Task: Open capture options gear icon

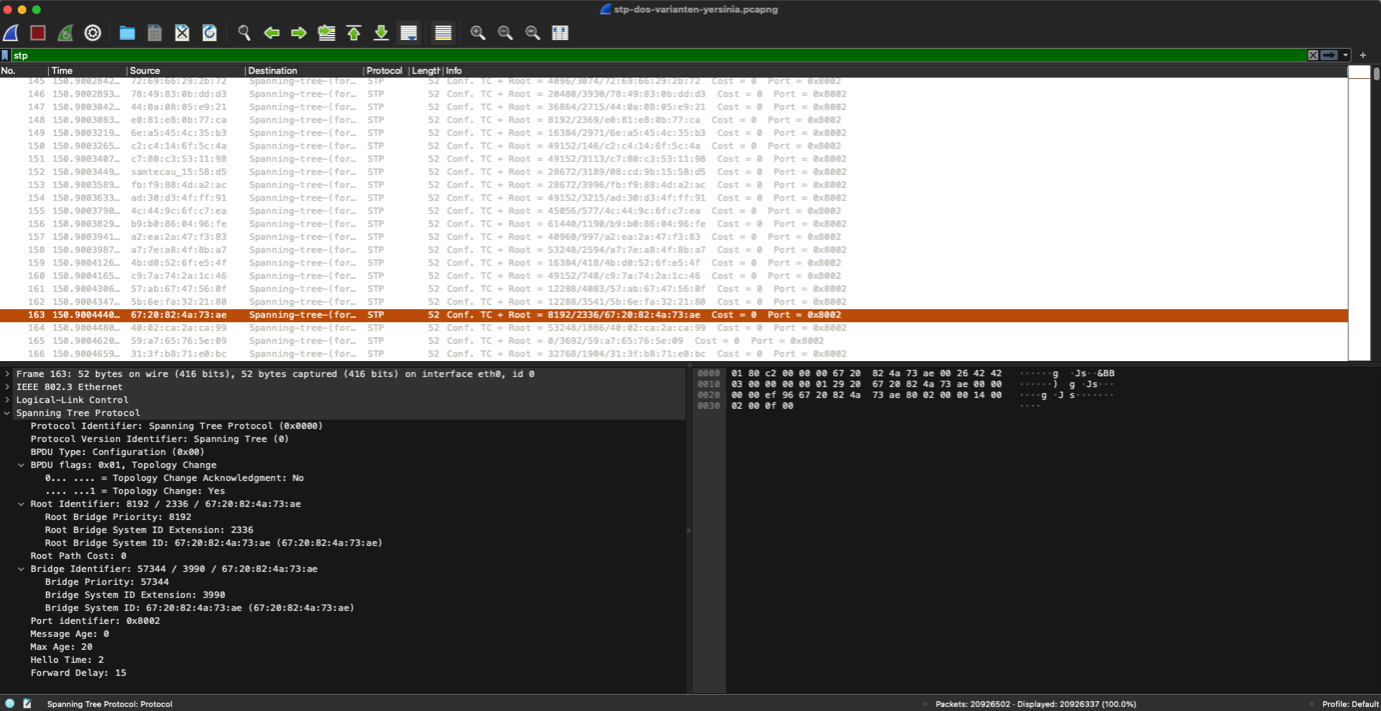Action: (93, 33)
